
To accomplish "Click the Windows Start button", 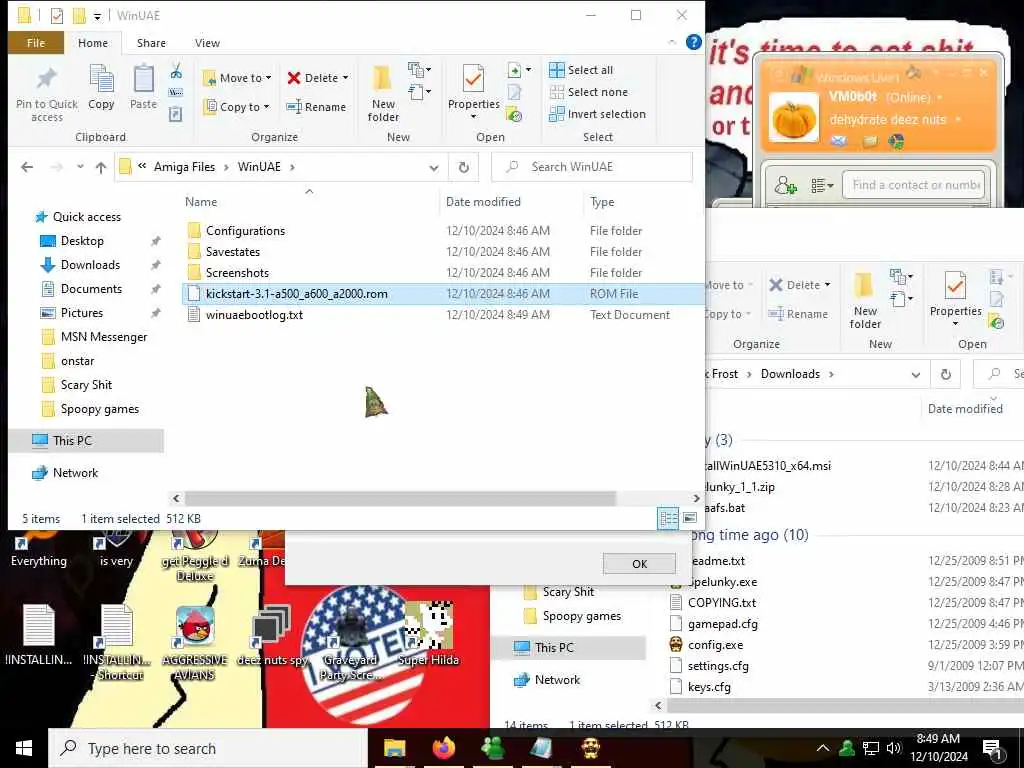I will (x=24, y=748).
